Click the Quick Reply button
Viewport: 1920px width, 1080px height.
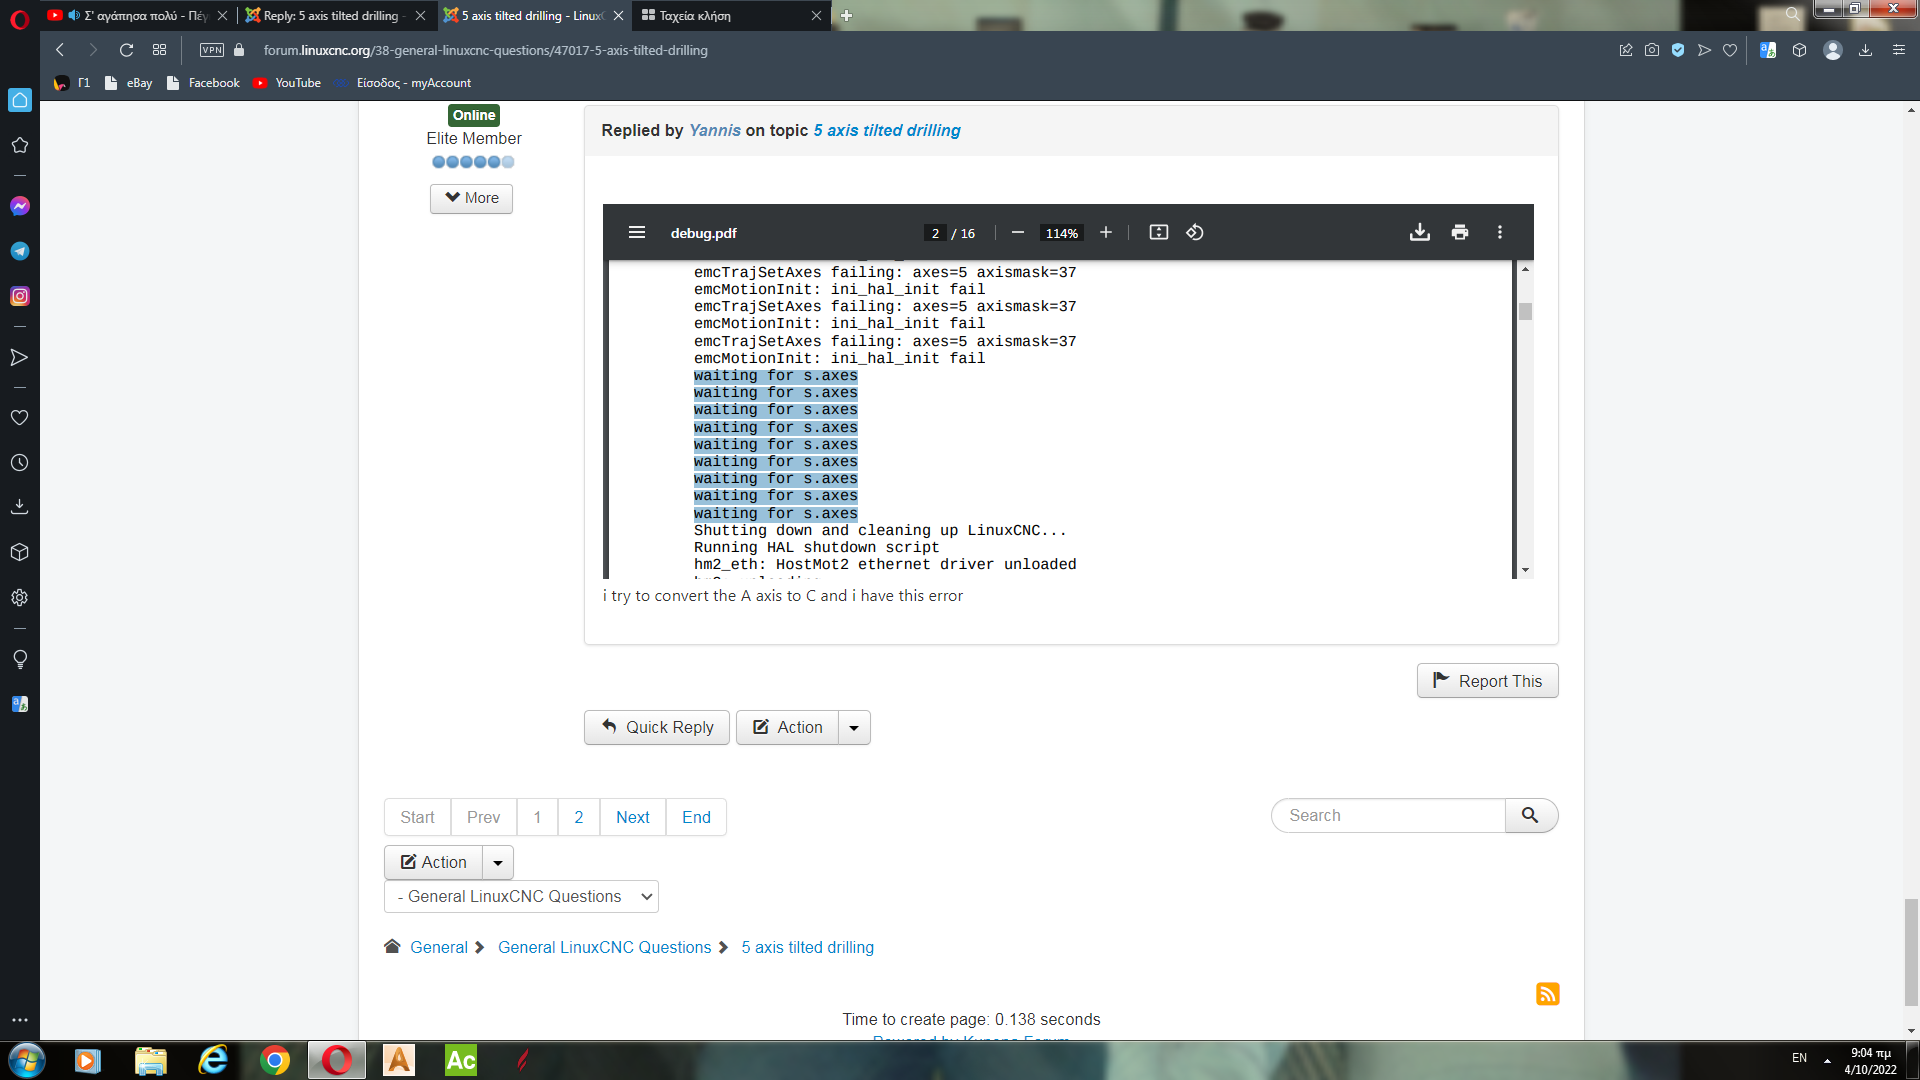pos(657,728)
